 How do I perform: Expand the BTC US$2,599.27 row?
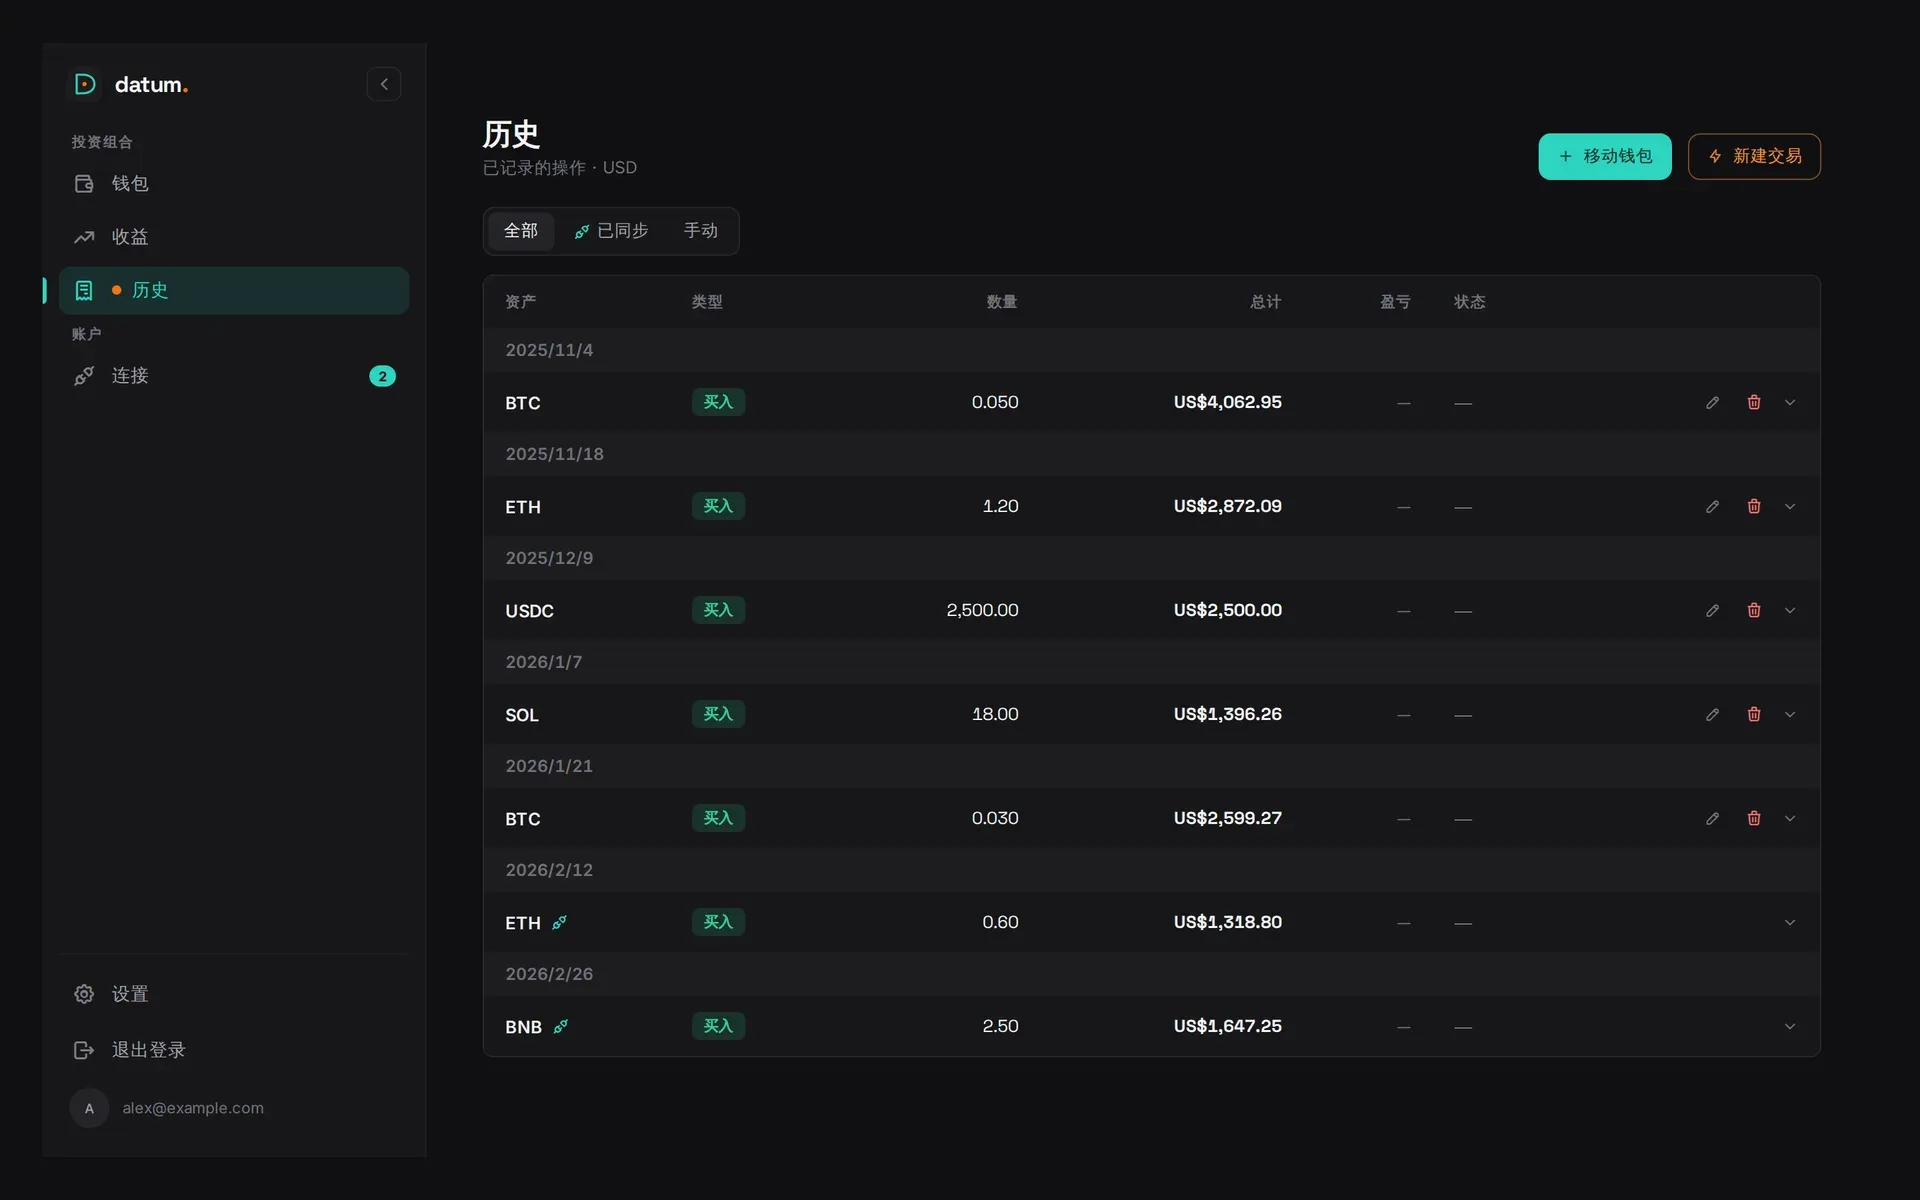[x=1790, y=818]
